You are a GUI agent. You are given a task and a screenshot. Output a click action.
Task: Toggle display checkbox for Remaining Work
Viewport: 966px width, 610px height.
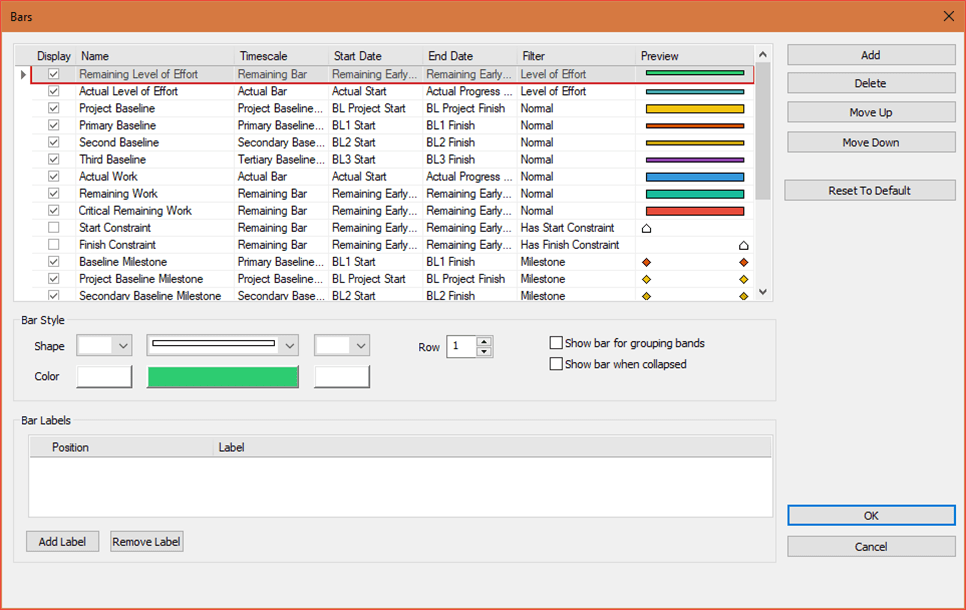pos(54,193)
